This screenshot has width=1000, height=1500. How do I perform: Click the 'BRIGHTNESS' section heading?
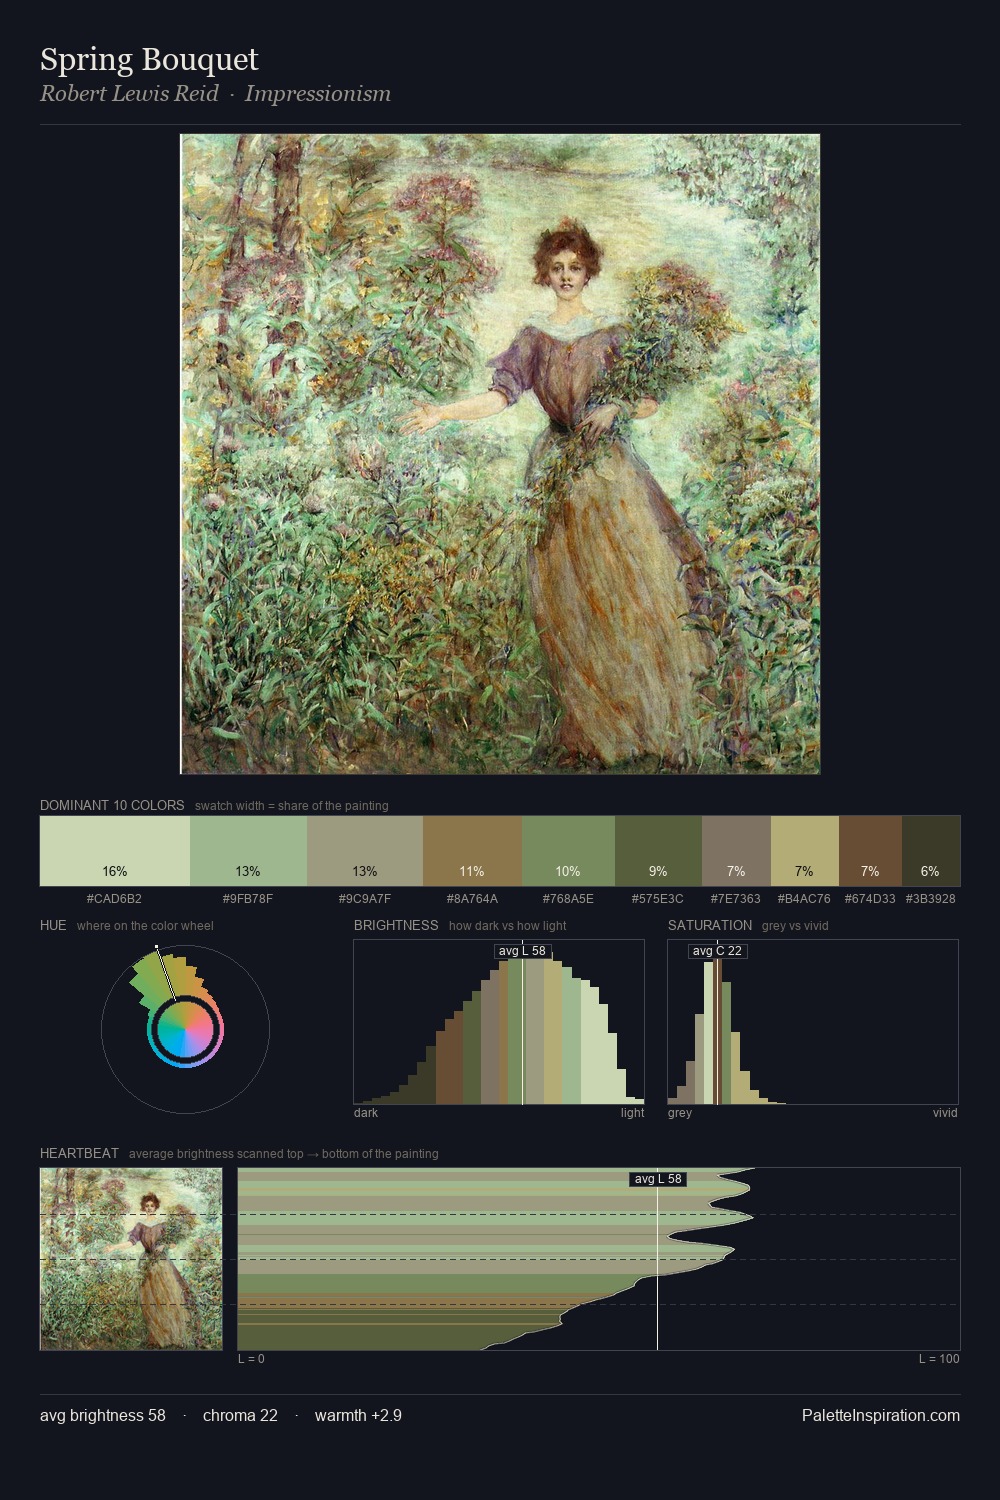pos(396,925)
